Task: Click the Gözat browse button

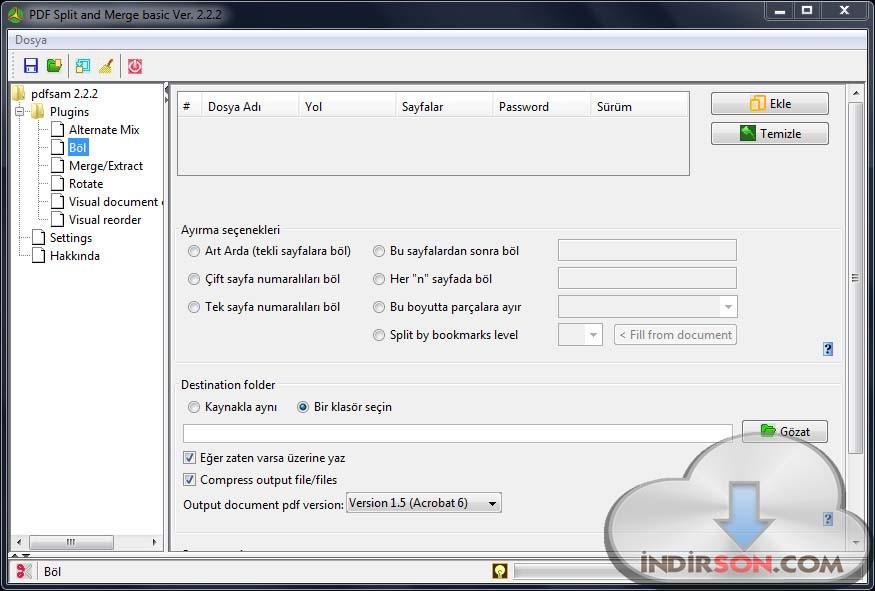Action: (x=785, y=431)
